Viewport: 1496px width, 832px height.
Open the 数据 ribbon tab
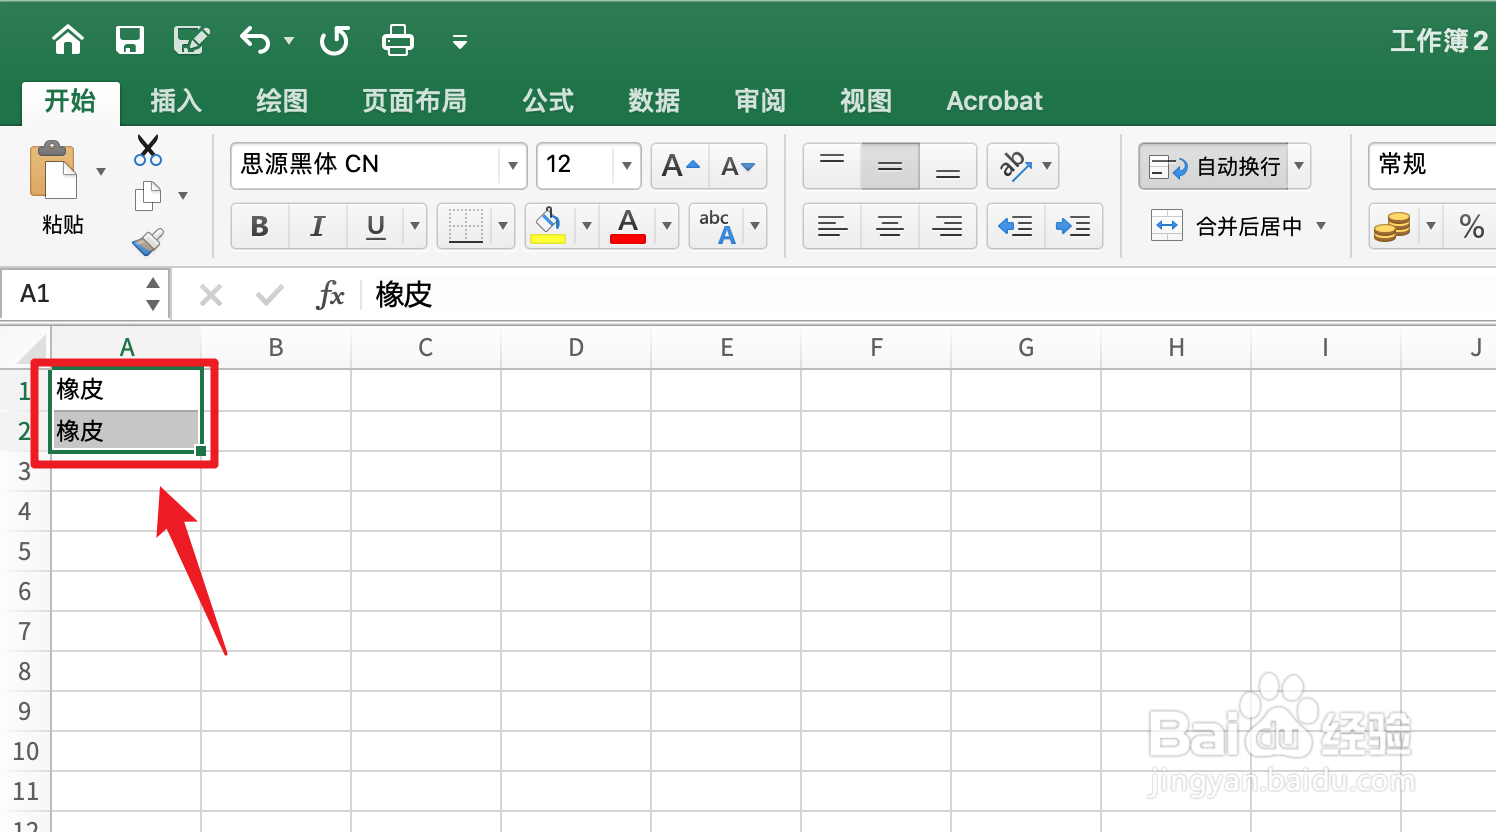pos(653,100)
